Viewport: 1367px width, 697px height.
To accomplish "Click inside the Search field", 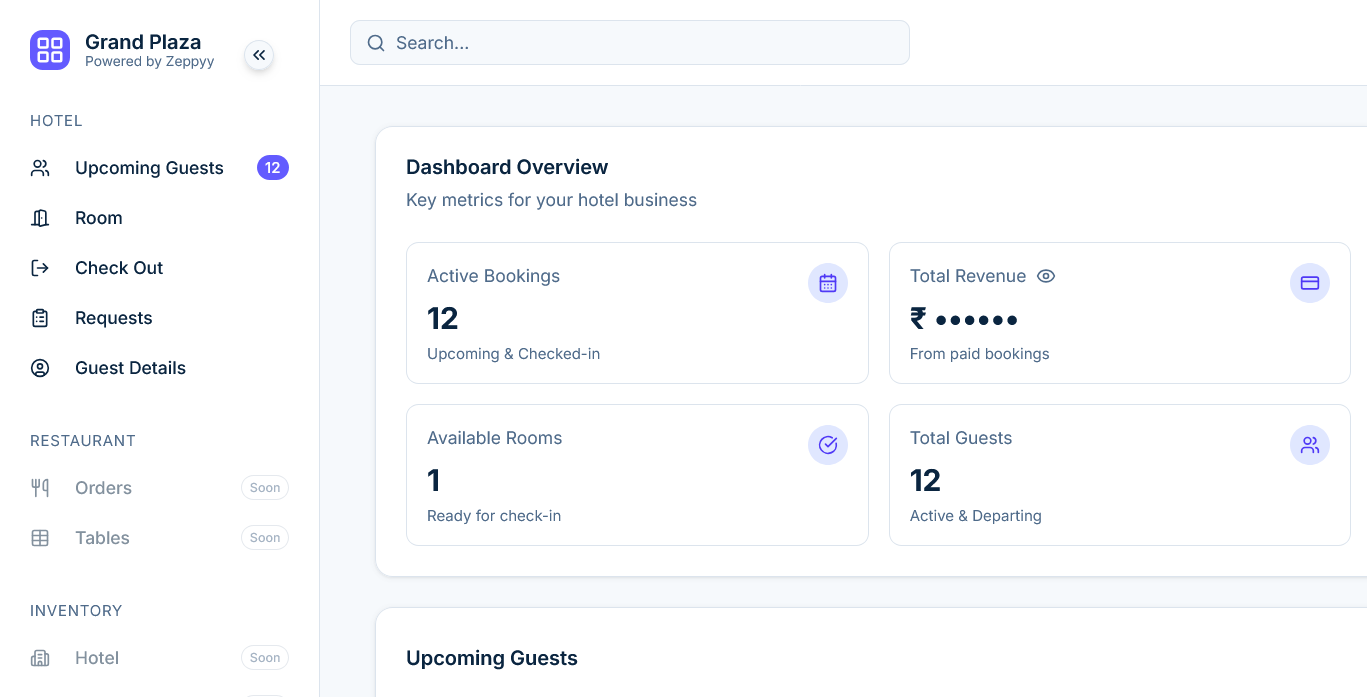I will (630, 43).
